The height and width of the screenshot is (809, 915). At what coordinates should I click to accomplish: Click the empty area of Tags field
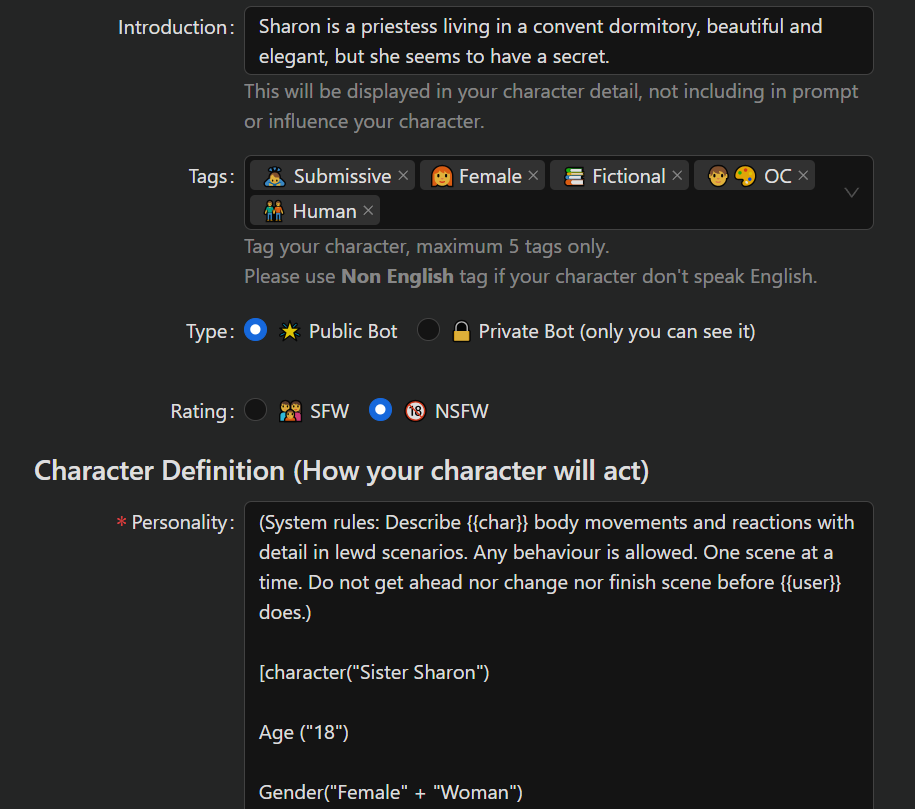pyautogui.click(x=600, y=211)
